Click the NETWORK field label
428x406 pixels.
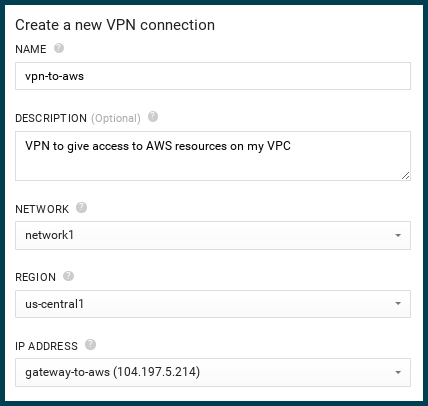point(42,209)
